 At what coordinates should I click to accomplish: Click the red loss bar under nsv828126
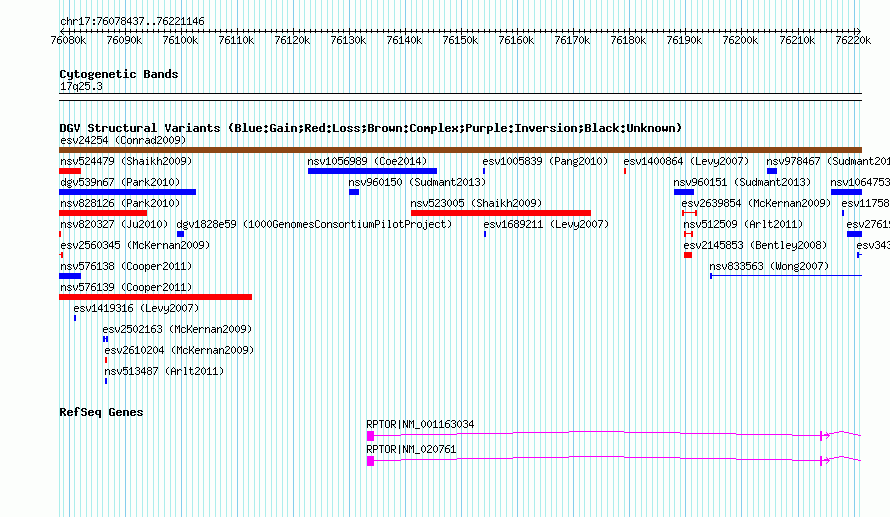103,213
